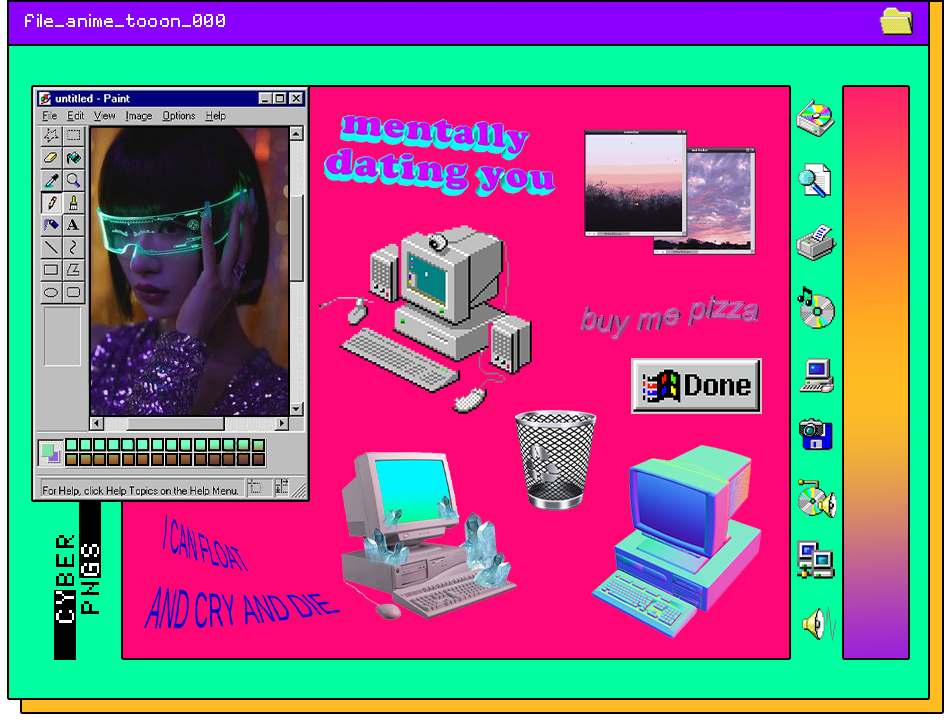Select the Pick Color eyedropper tool
Image resolution: width=950 pixels, height=723 pixels.
(51, 180)
